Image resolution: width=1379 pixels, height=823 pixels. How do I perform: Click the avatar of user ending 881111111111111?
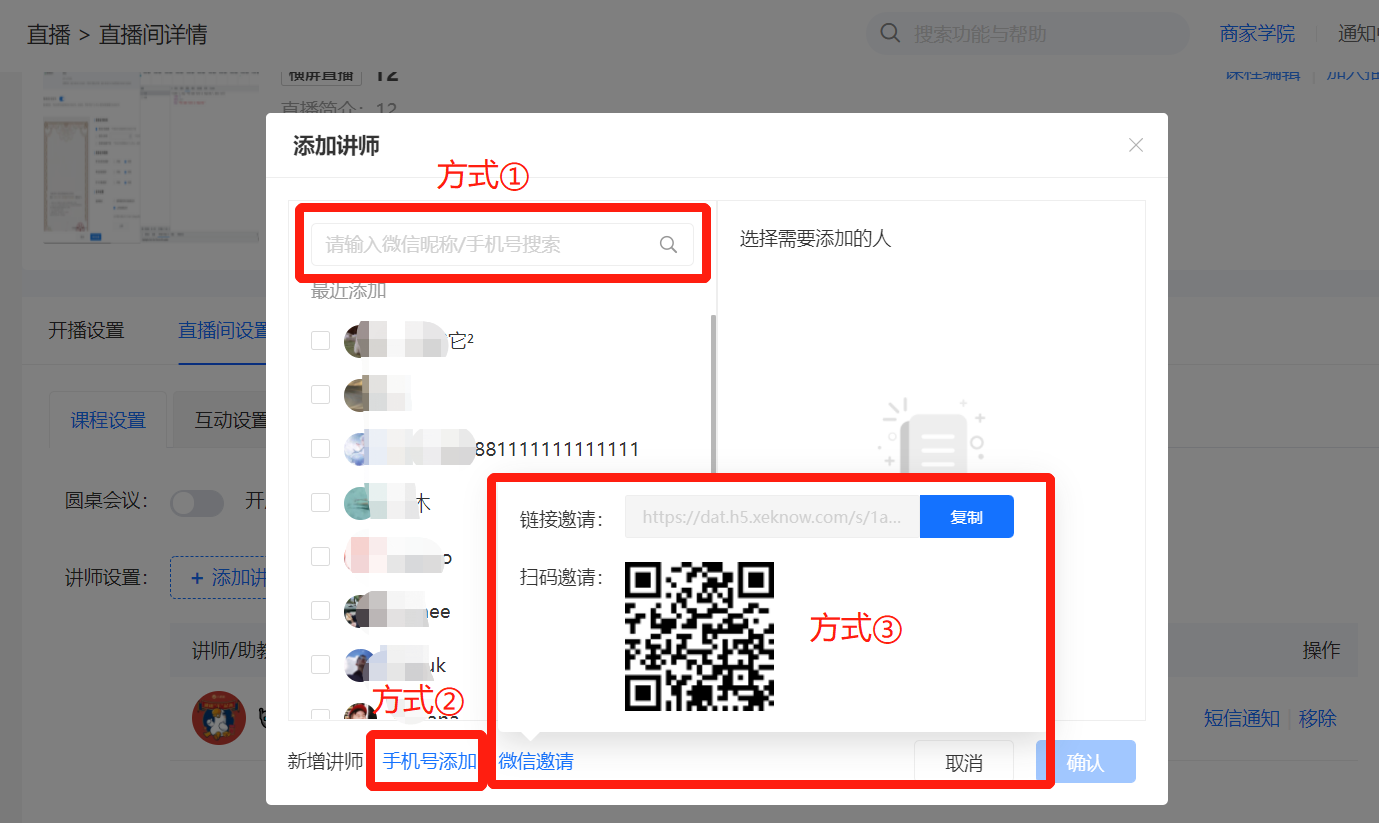(x=360, y=449)
